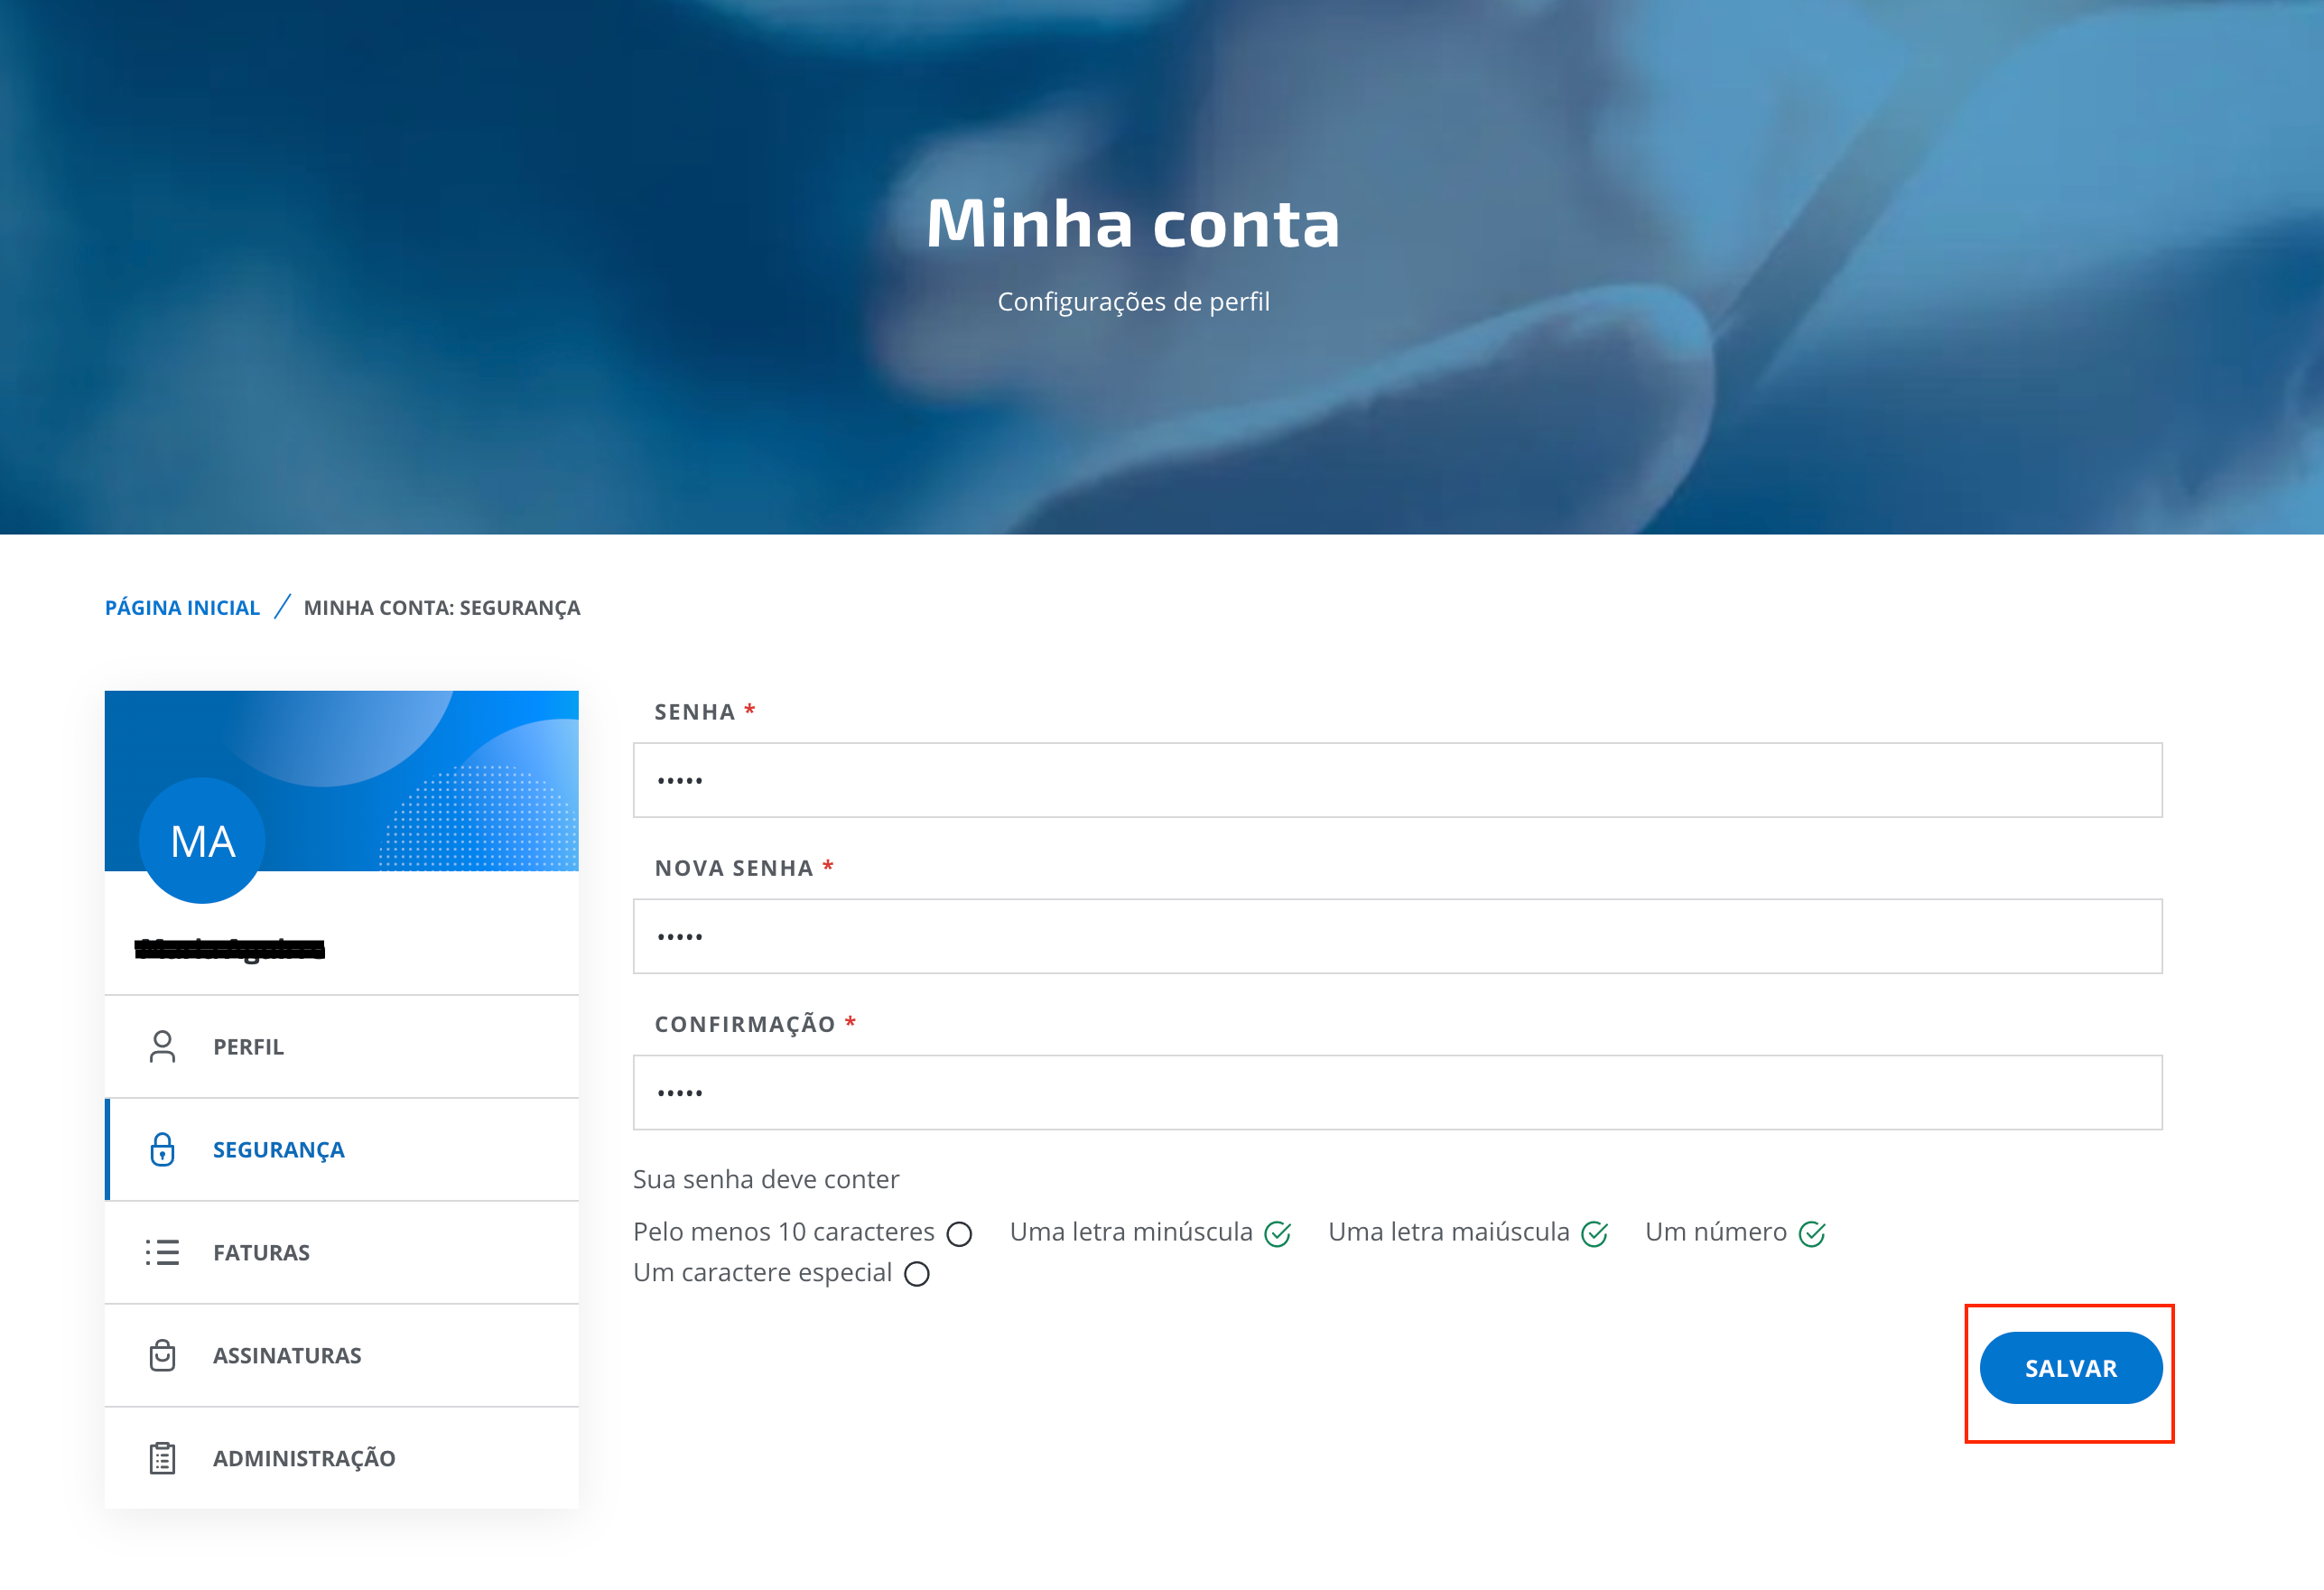Click the Minha Conta: Segurança breadcrumb text

(442, 608)
